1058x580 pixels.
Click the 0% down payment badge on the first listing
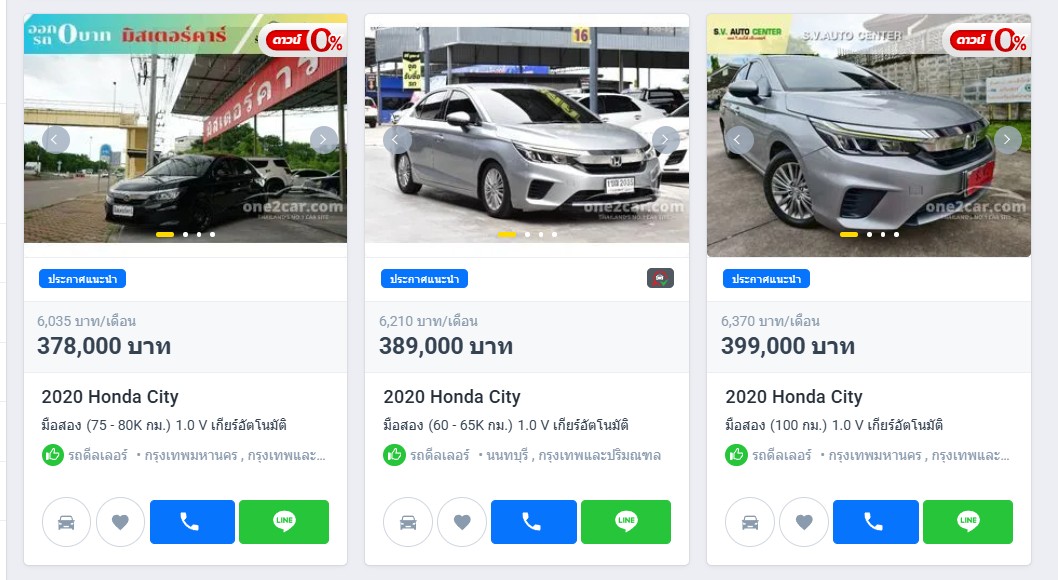[306, 40]
